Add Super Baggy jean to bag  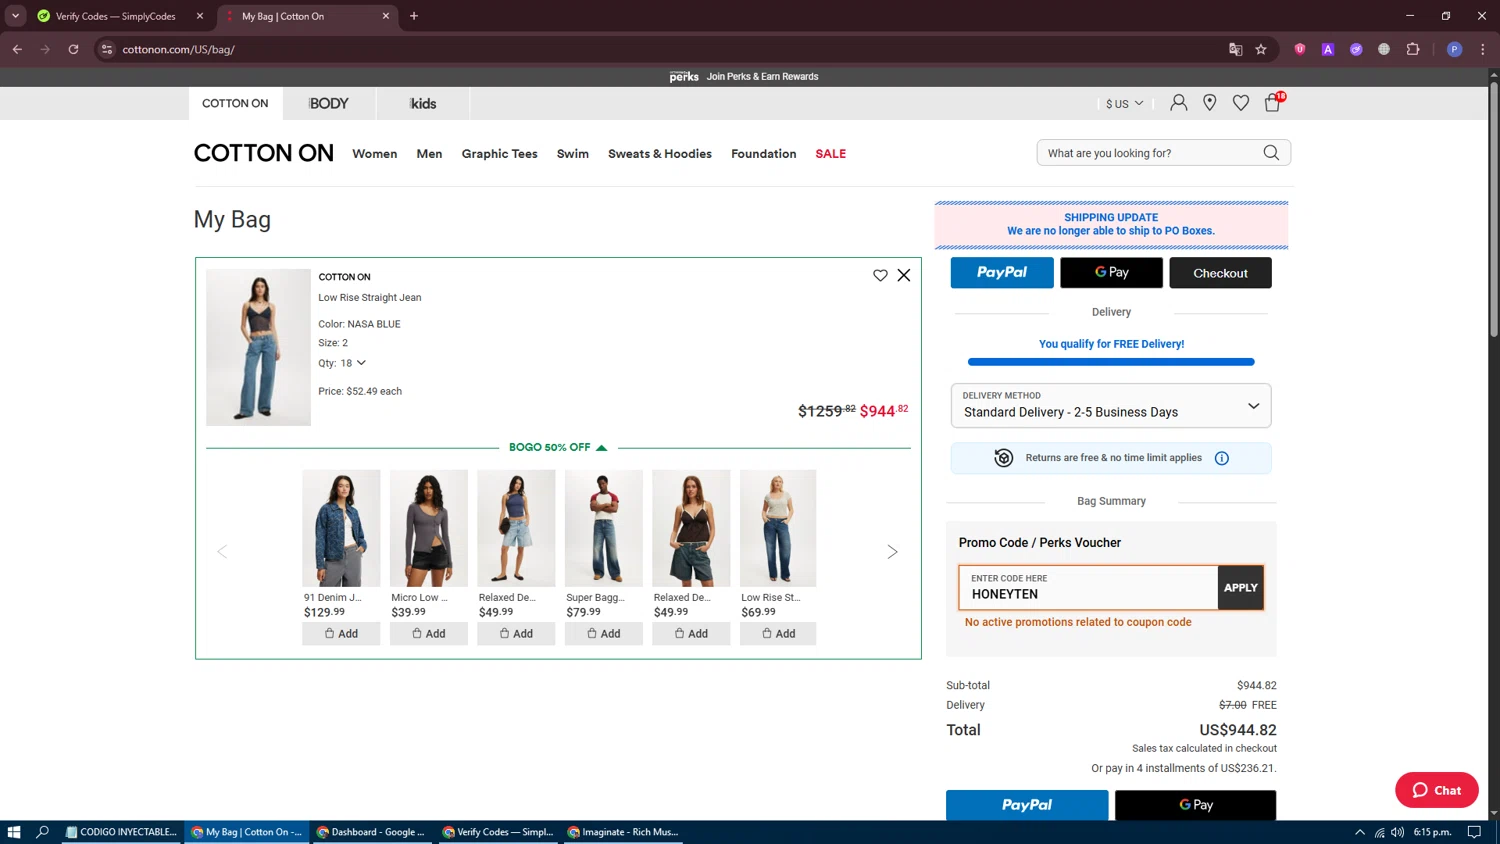pos(604,634)
